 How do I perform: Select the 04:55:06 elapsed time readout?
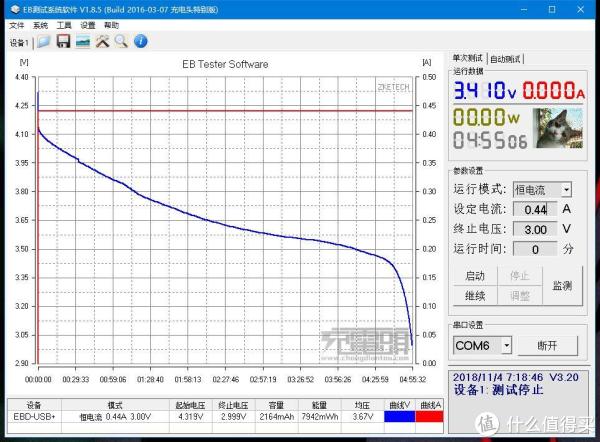point(490,140)
